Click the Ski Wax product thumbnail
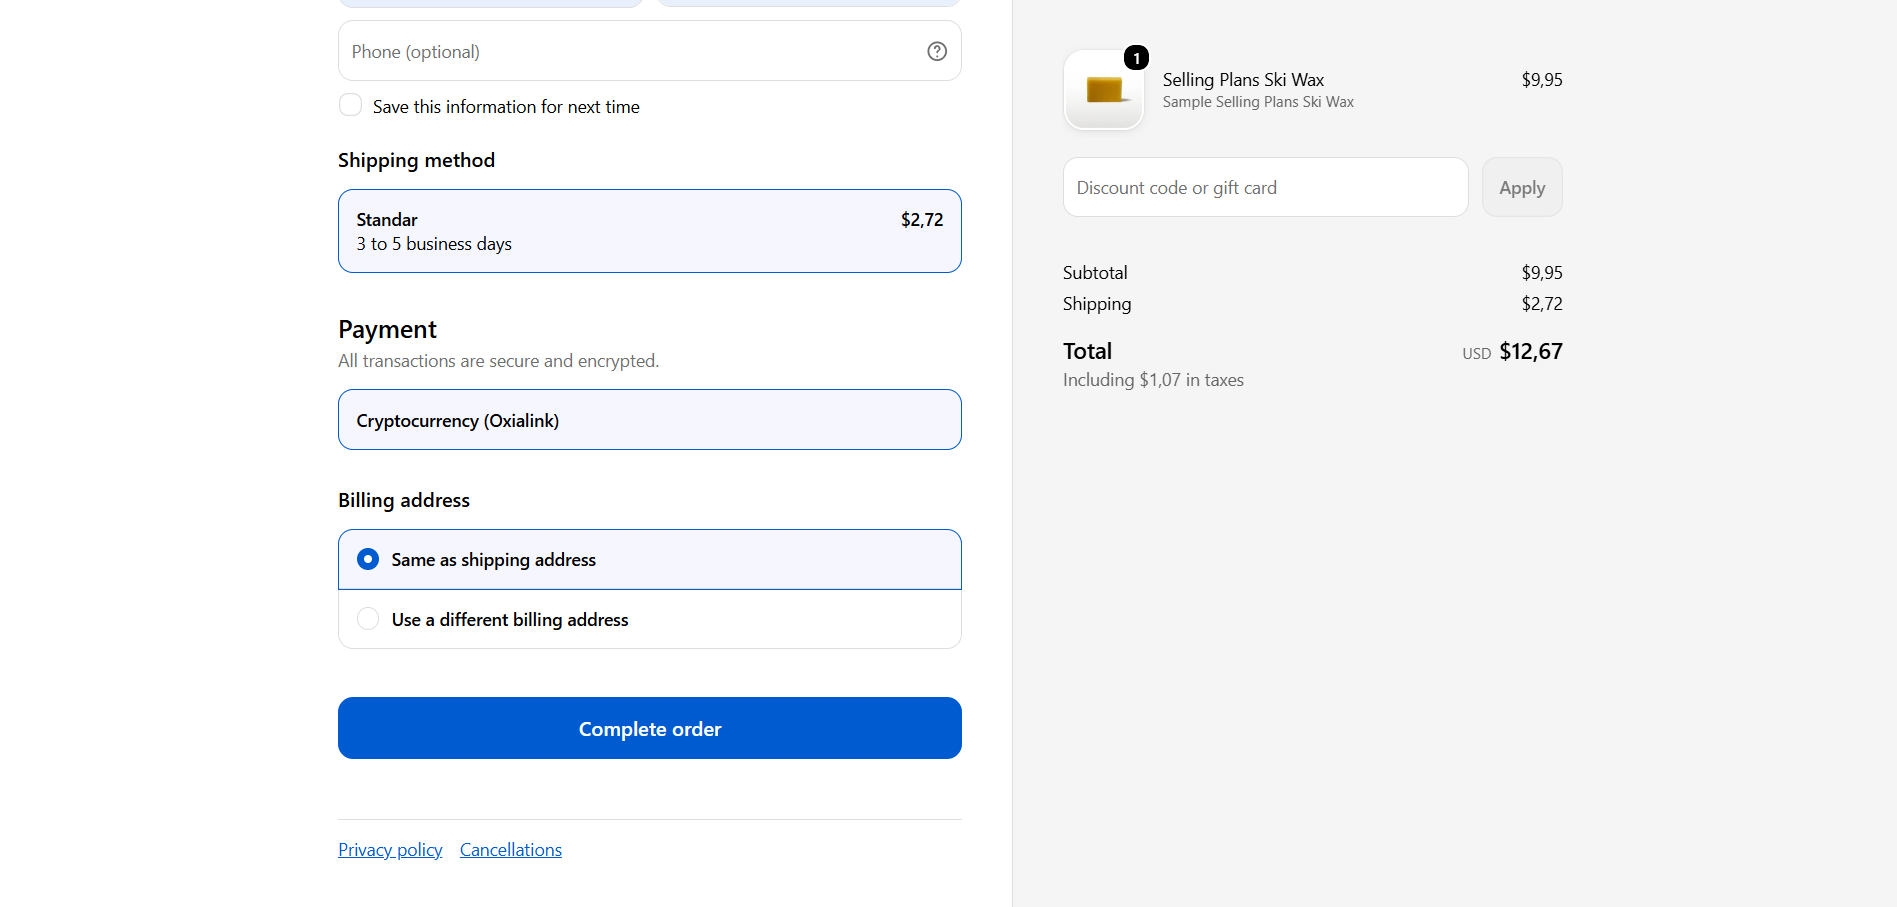Screen dimensions: 1897x907 (1104, 90)
